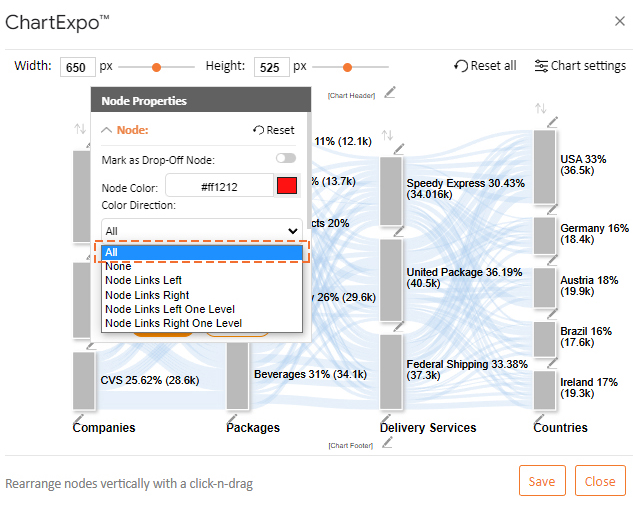633x512 pixels.
Task: Click the red node color swatch
Action: click(287, 186)
